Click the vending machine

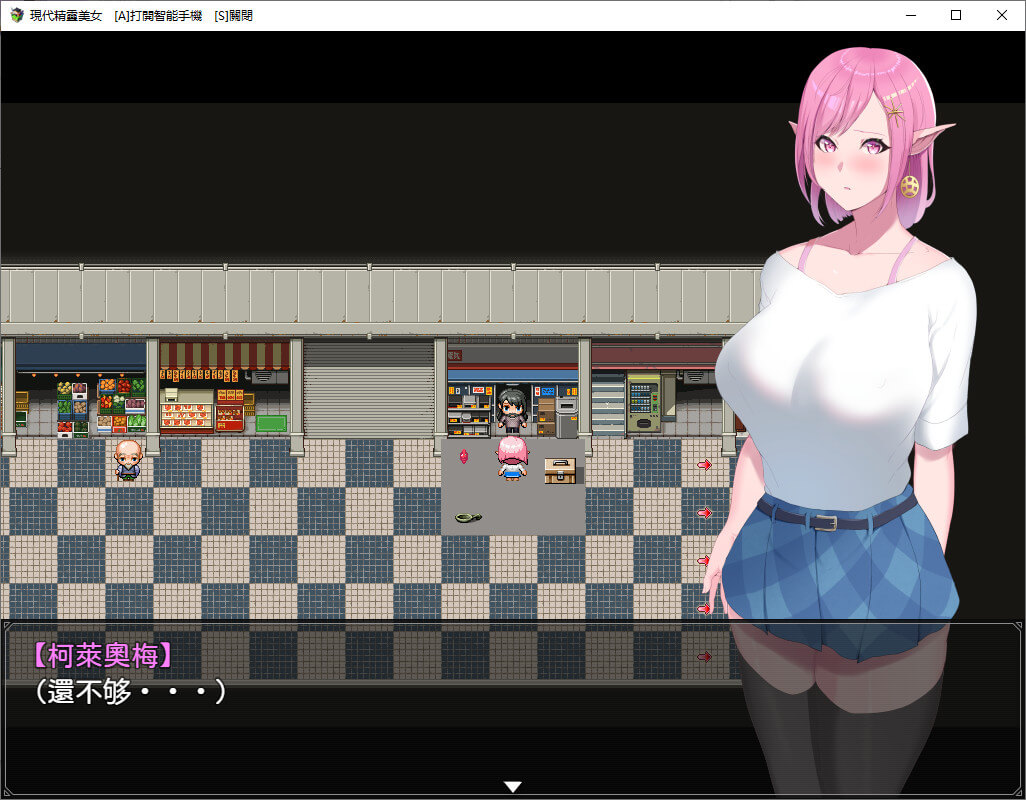(x=643, y=402)
